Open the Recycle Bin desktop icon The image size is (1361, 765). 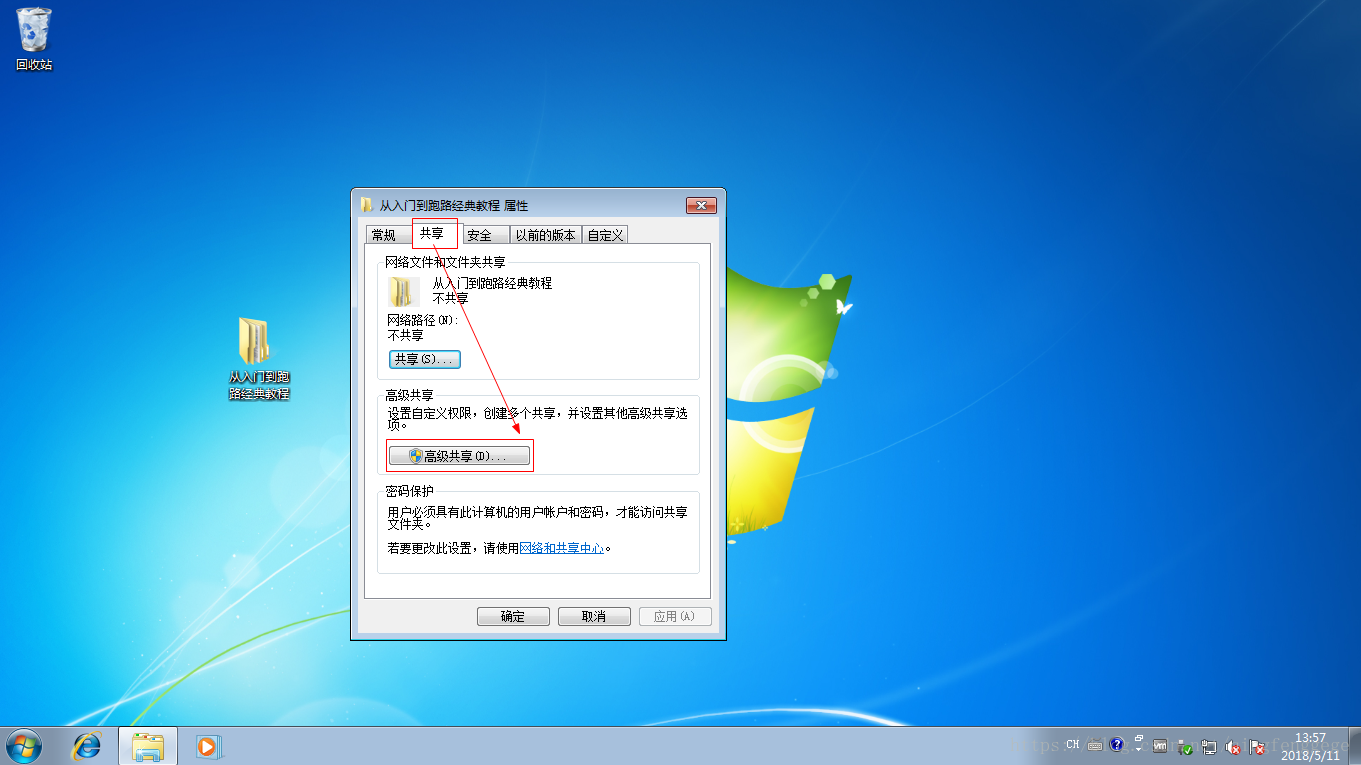(x=33, y=38)
